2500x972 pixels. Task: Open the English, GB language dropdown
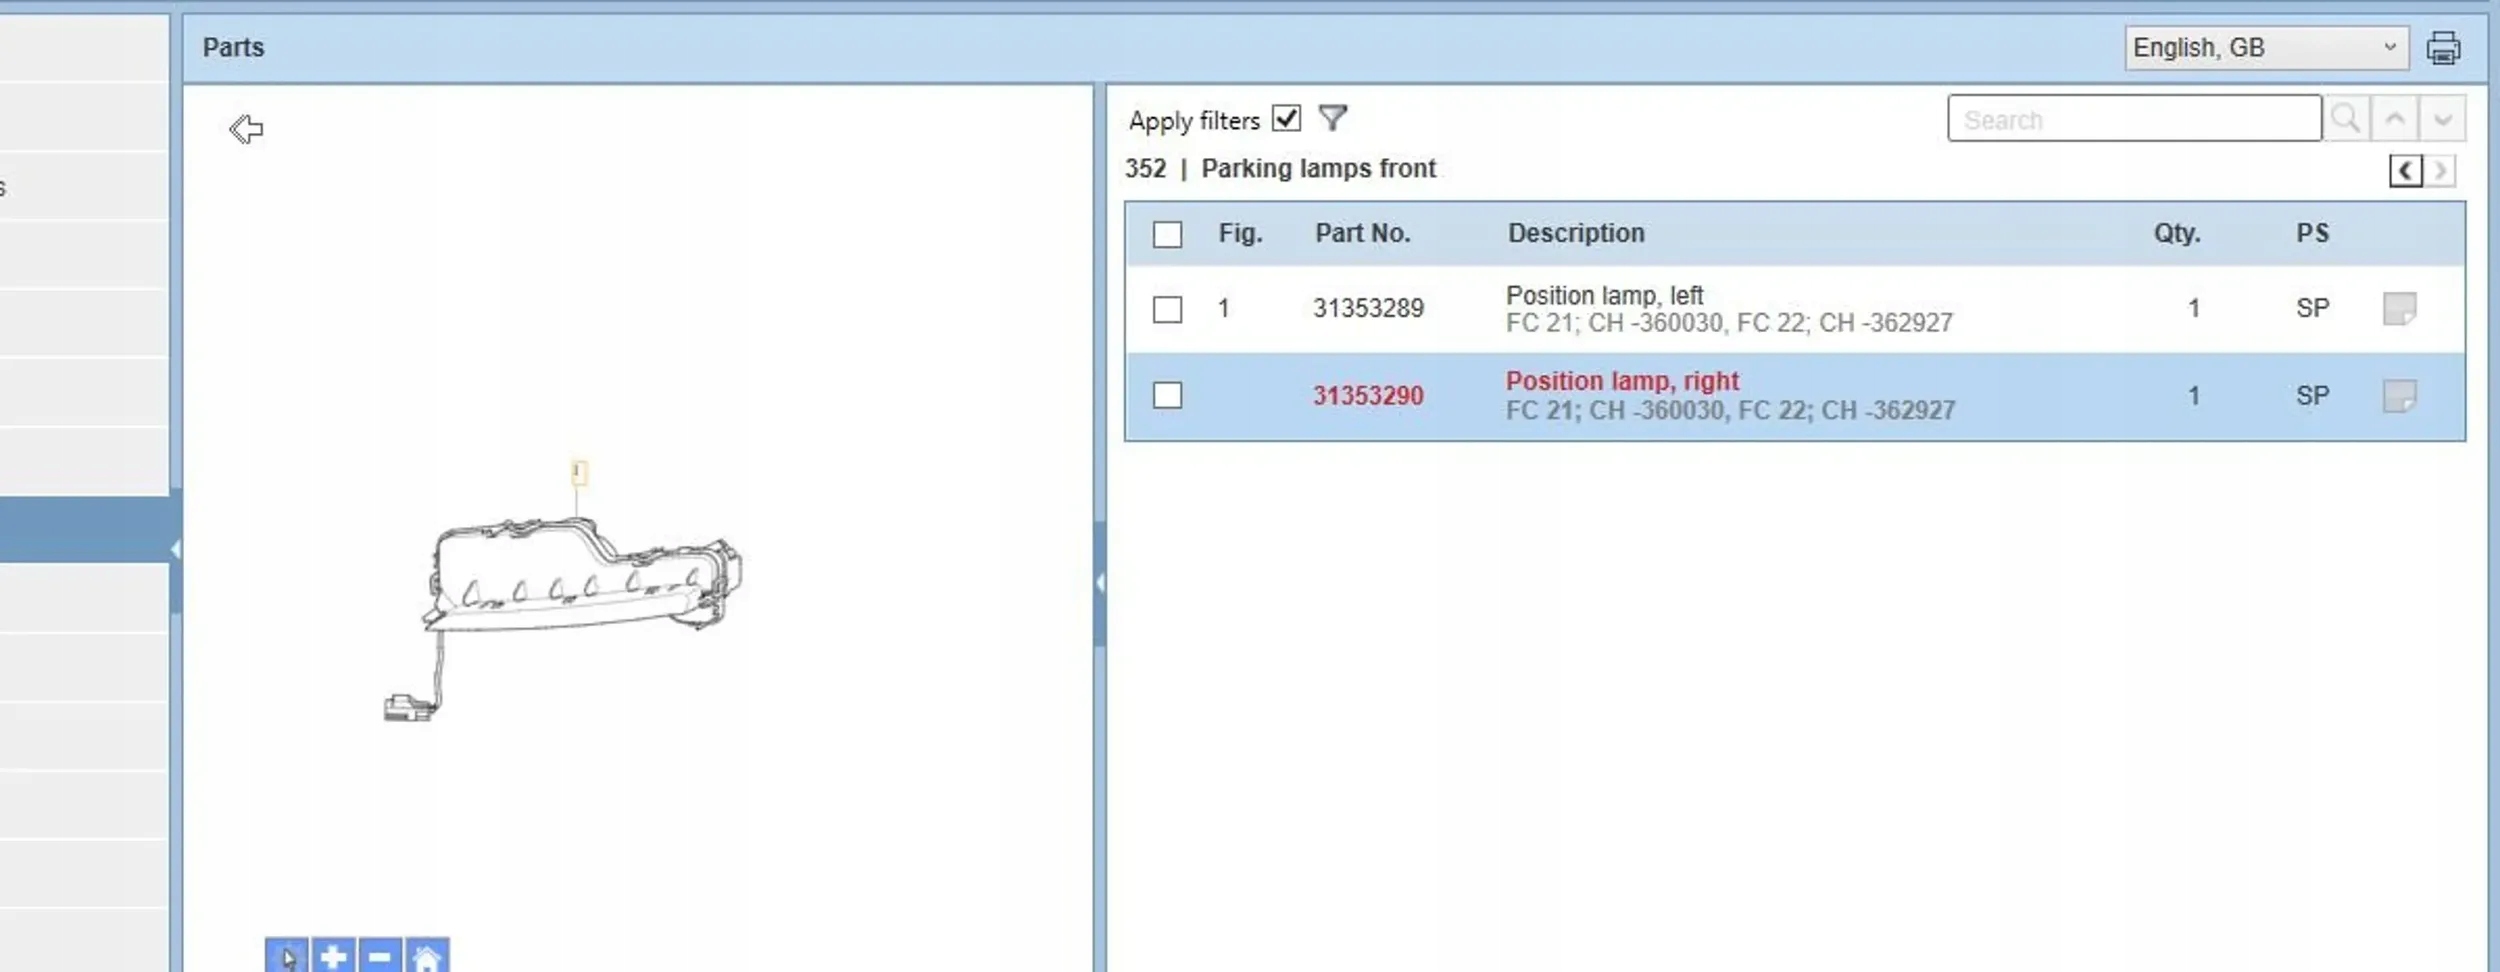(2265, 48)
